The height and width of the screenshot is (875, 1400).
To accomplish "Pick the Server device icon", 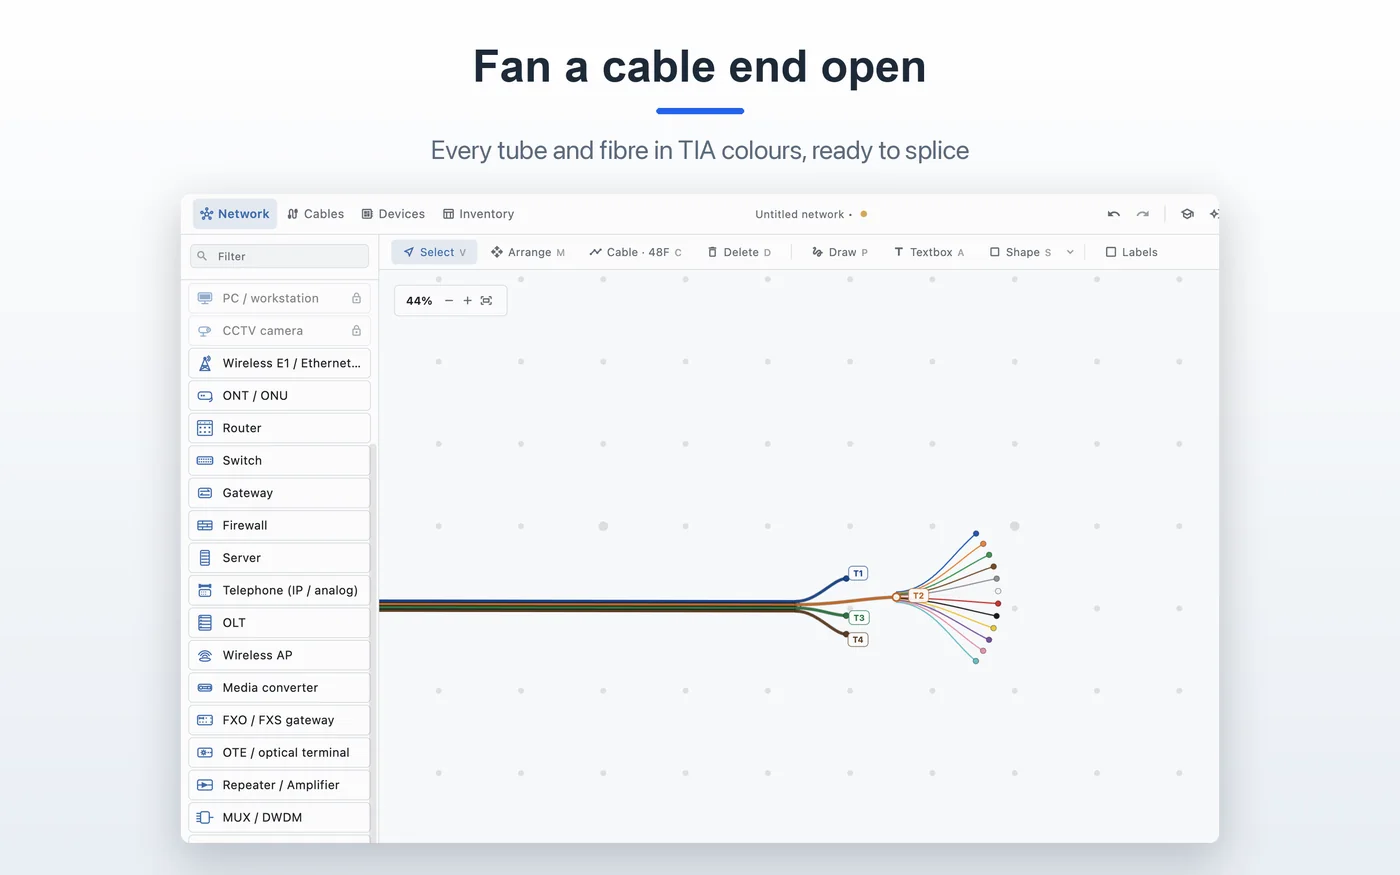I will click(205, 558).
